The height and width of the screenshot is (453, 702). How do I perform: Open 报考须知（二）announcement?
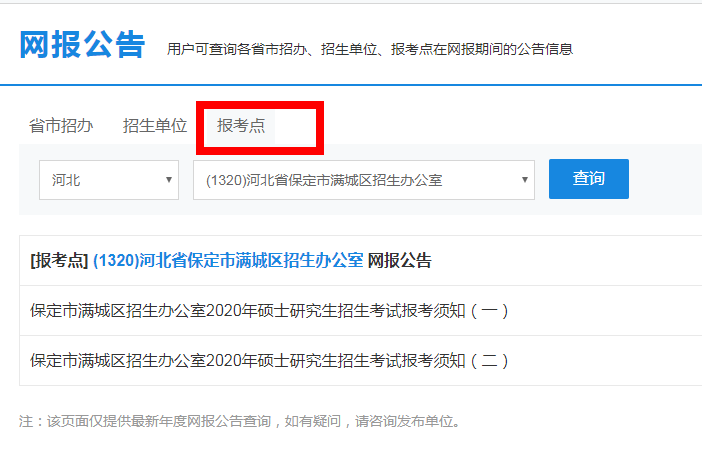point(269,361)
